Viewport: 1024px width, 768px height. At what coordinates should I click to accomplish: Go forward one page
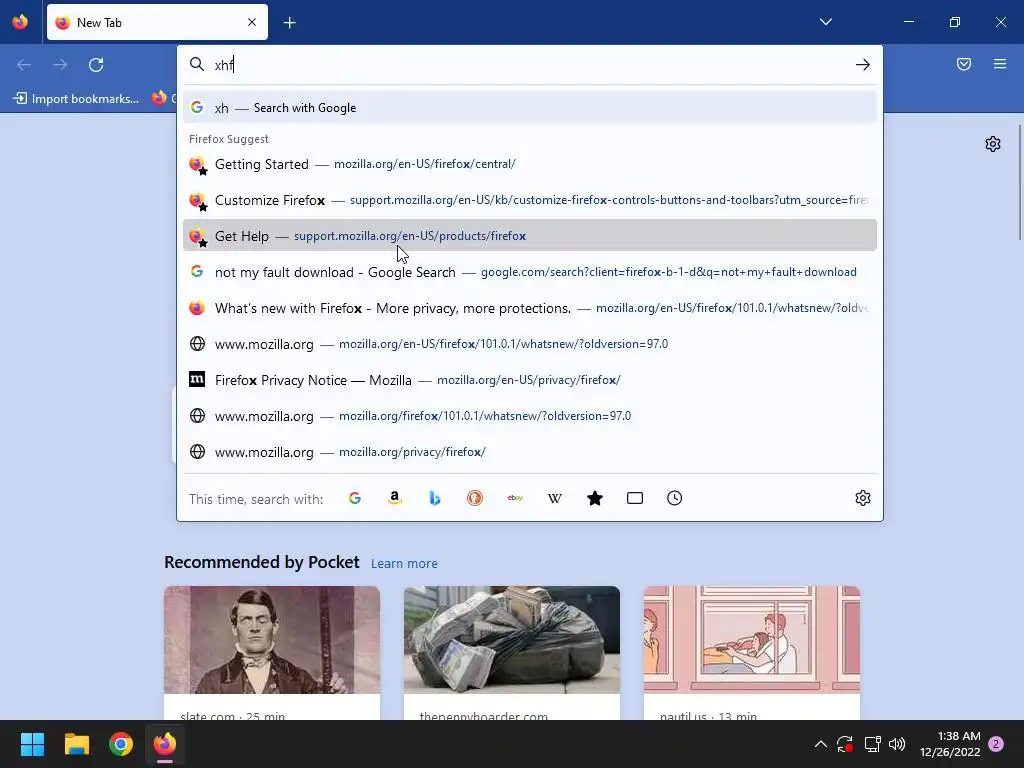(x=60, y=65)
